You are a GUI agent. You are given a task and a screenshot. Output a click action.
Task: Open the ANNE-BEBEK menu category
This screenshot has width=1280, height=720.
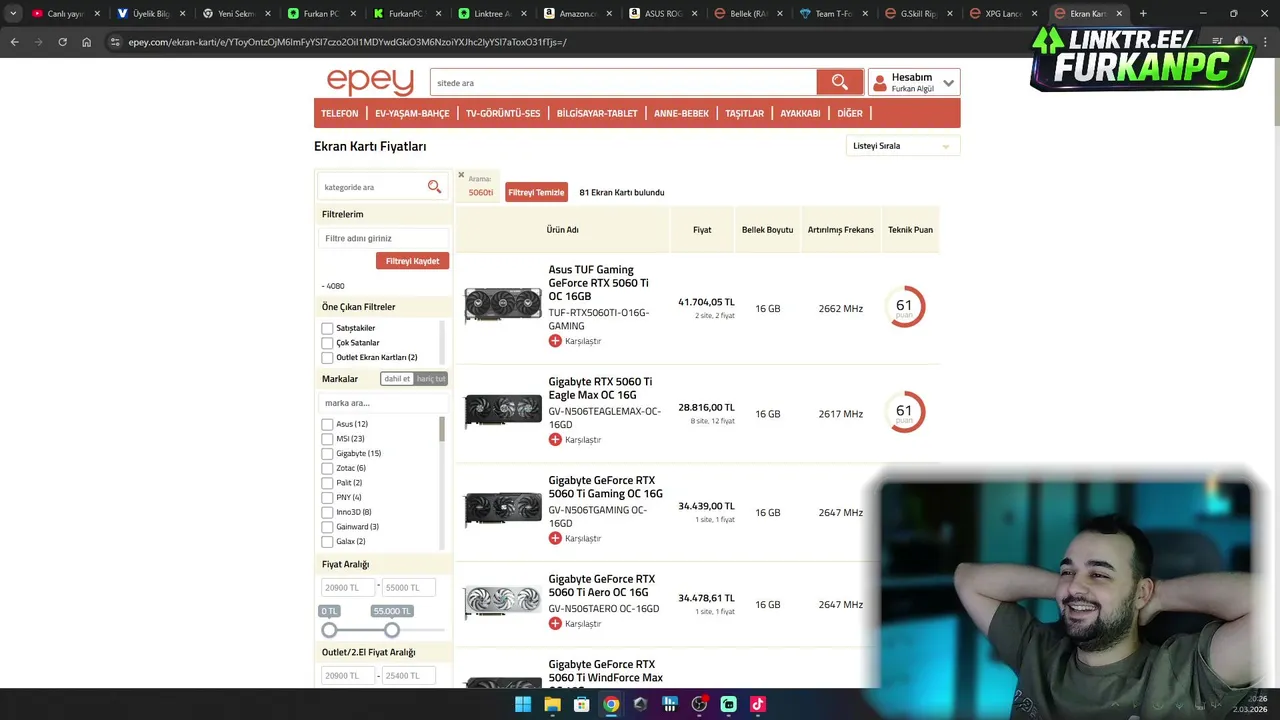click(x=681, y=113)
